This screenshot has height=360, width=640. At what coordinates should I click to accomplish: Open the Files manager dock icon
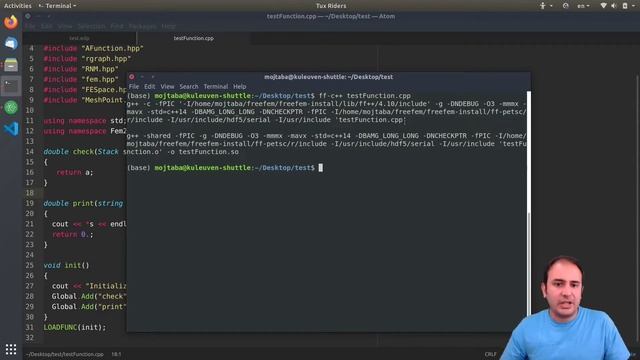tap(11, 65)
